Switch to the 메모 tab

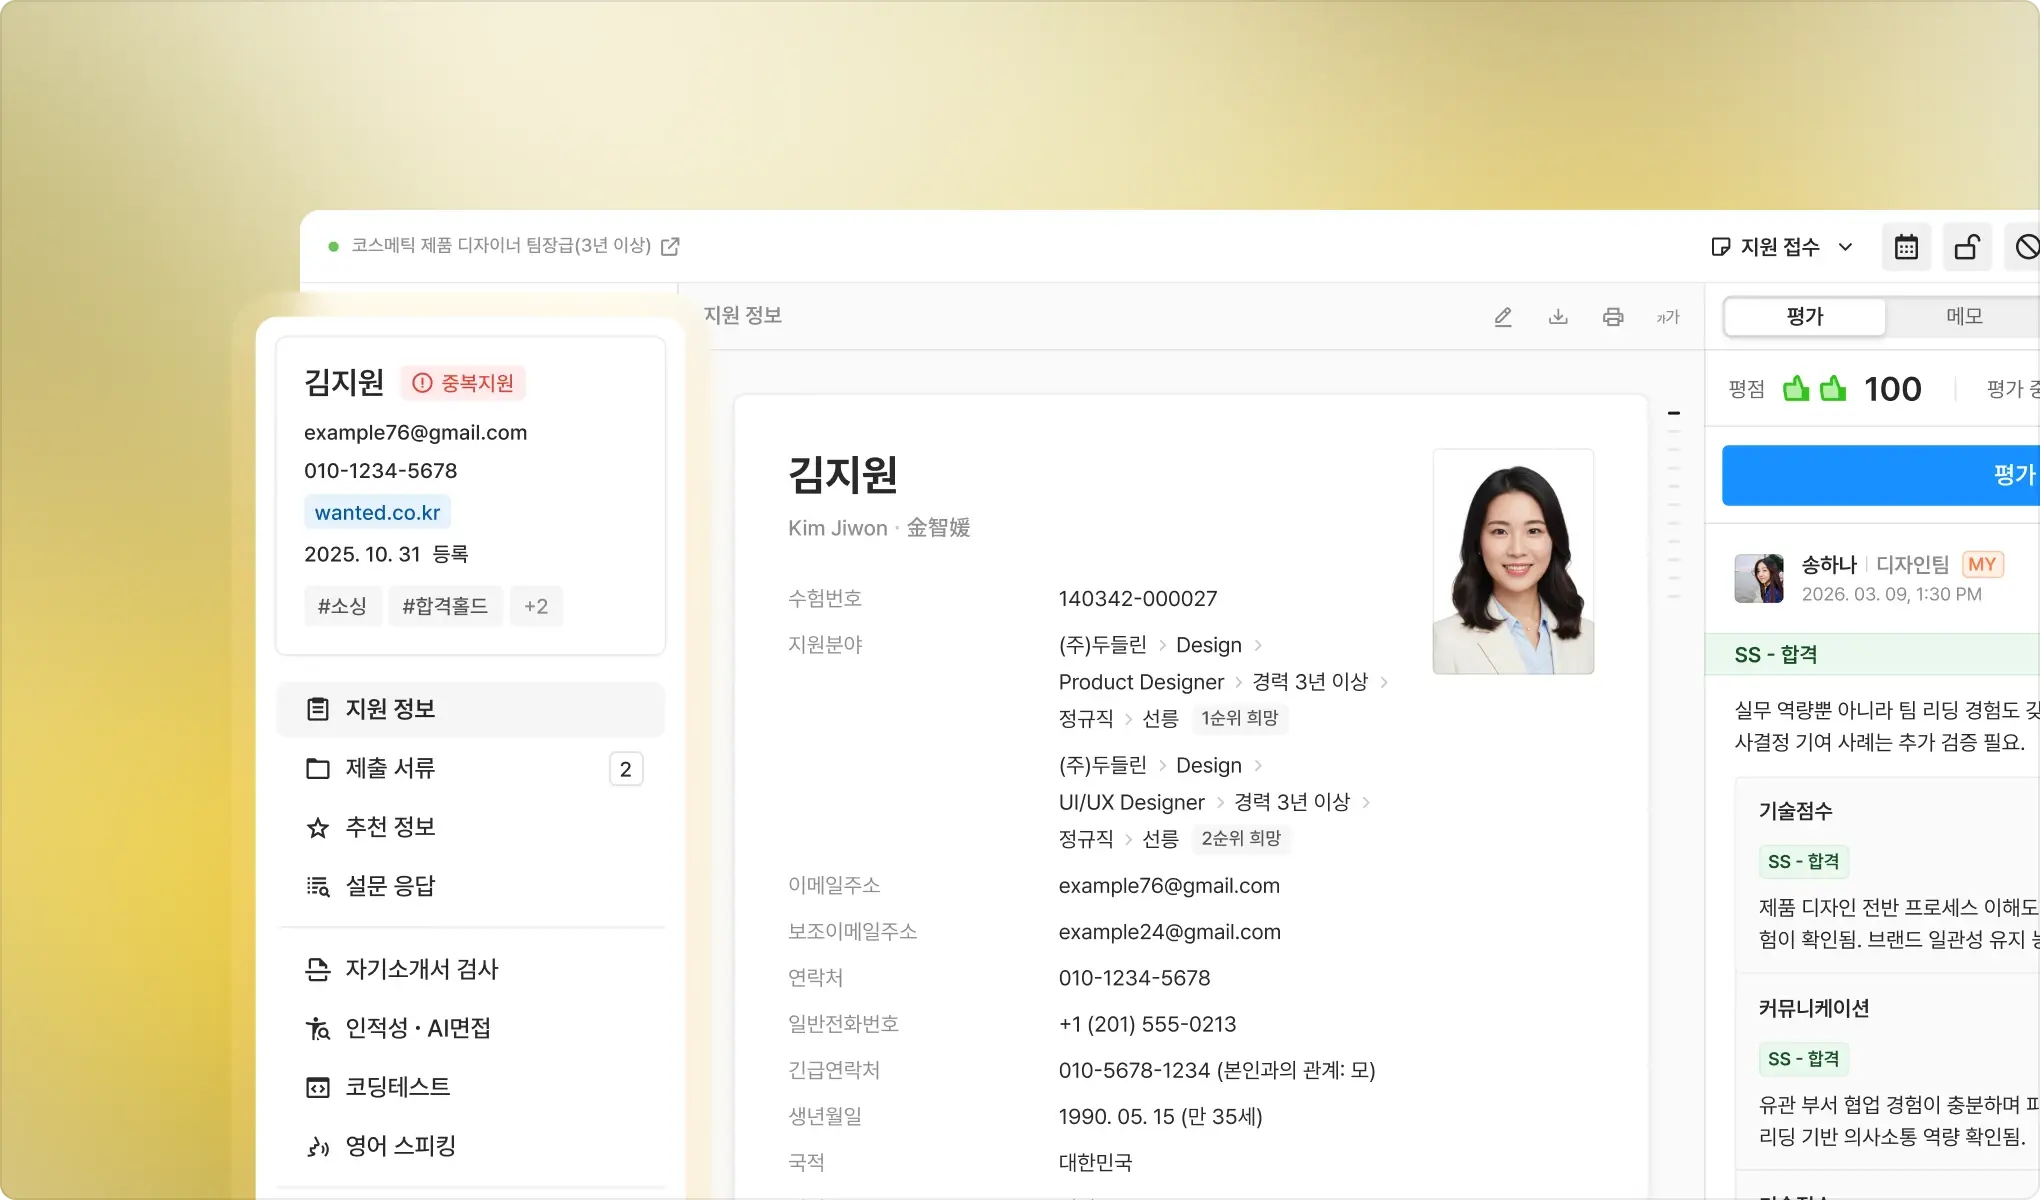tap(1964, 316)
